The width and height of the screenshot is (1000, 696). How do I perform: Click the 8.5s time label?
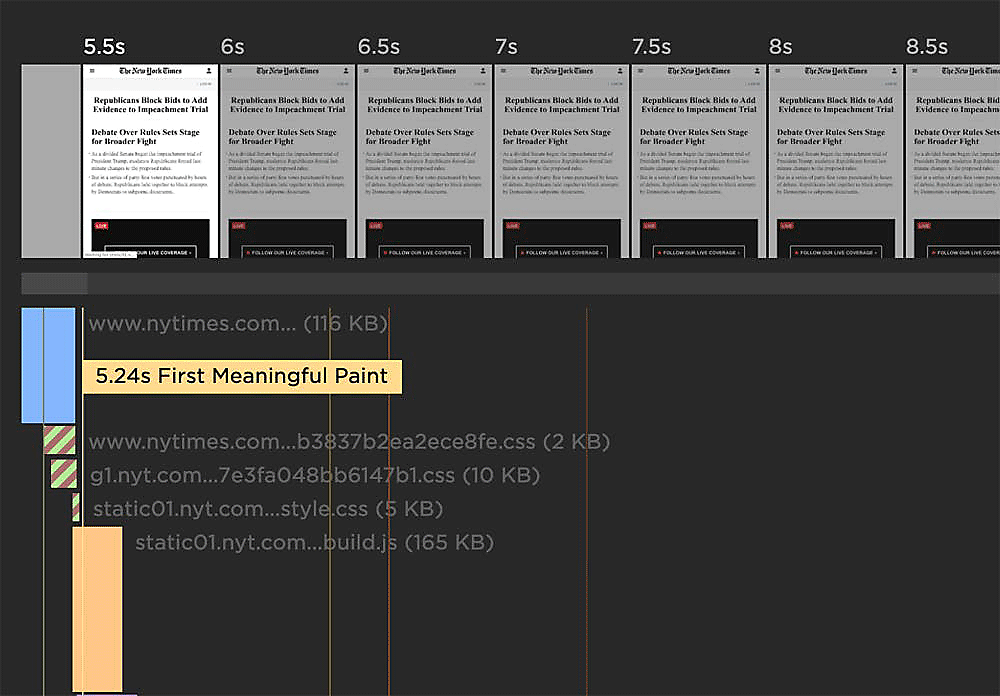pos(926,47)
